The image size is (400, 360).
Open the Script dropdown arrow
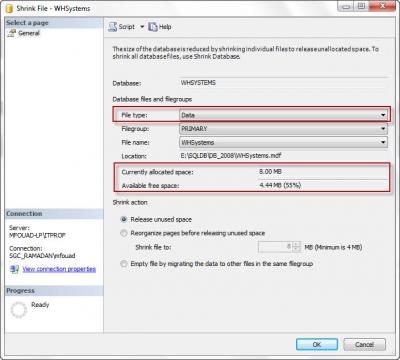(x=142, y=27)
